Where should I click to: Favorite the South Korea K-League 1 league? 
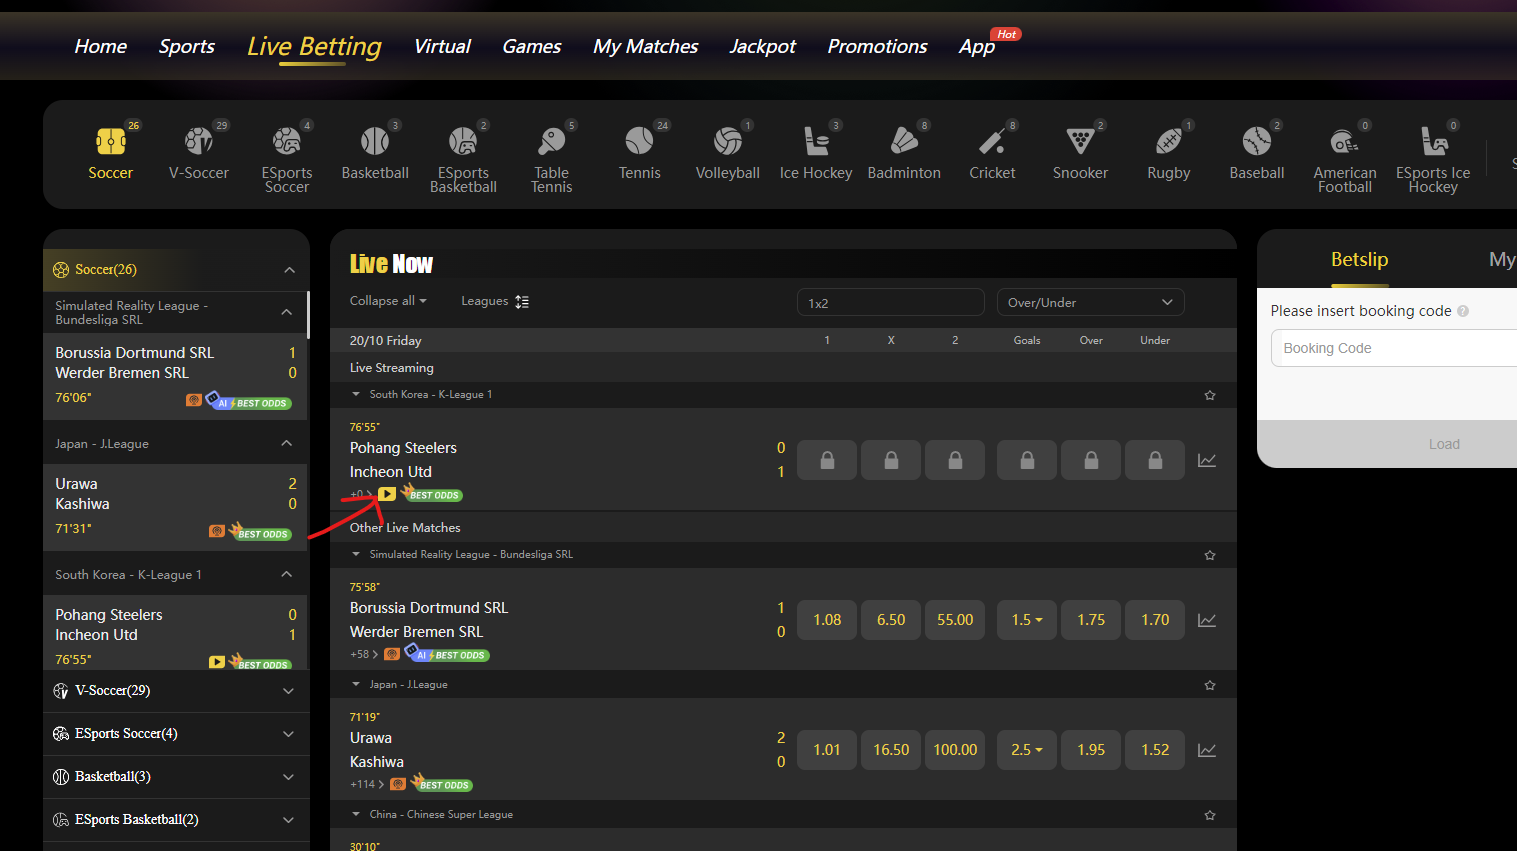[x=1210, y=395]
